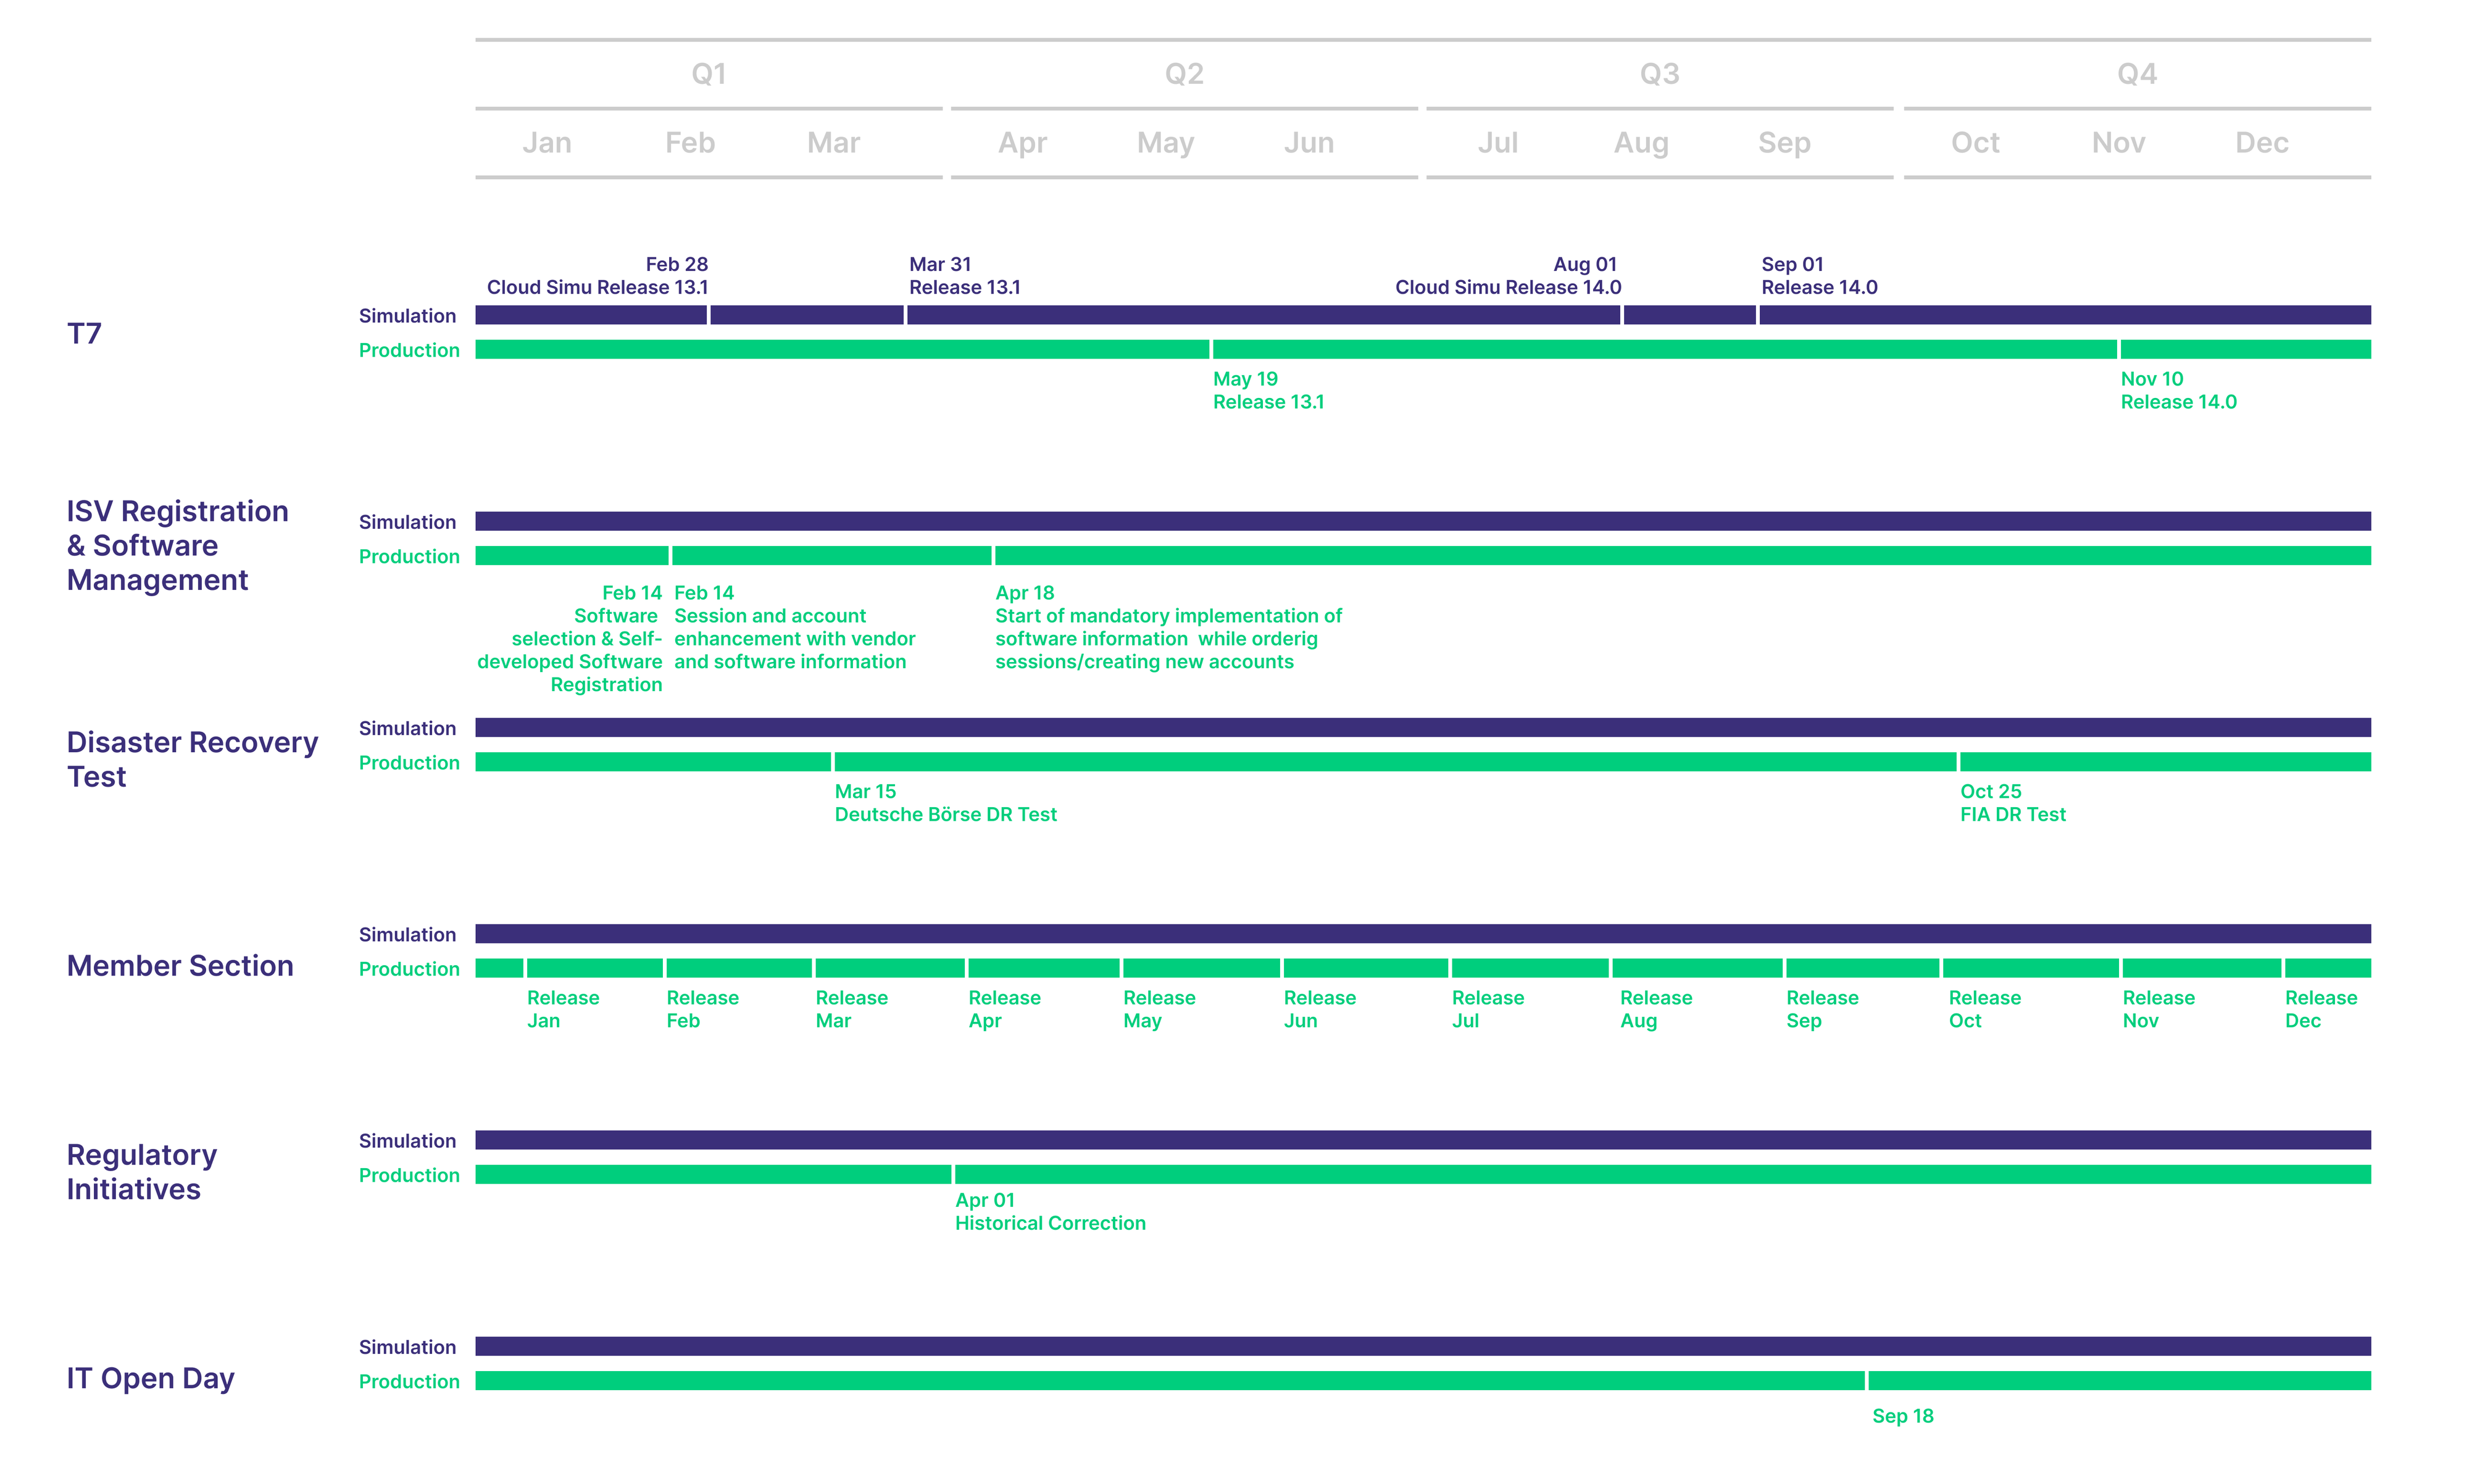This screenshot has width=2469, height=1484.
Task: Click Release Oct in Member Section
Action: point(1984,1009)
